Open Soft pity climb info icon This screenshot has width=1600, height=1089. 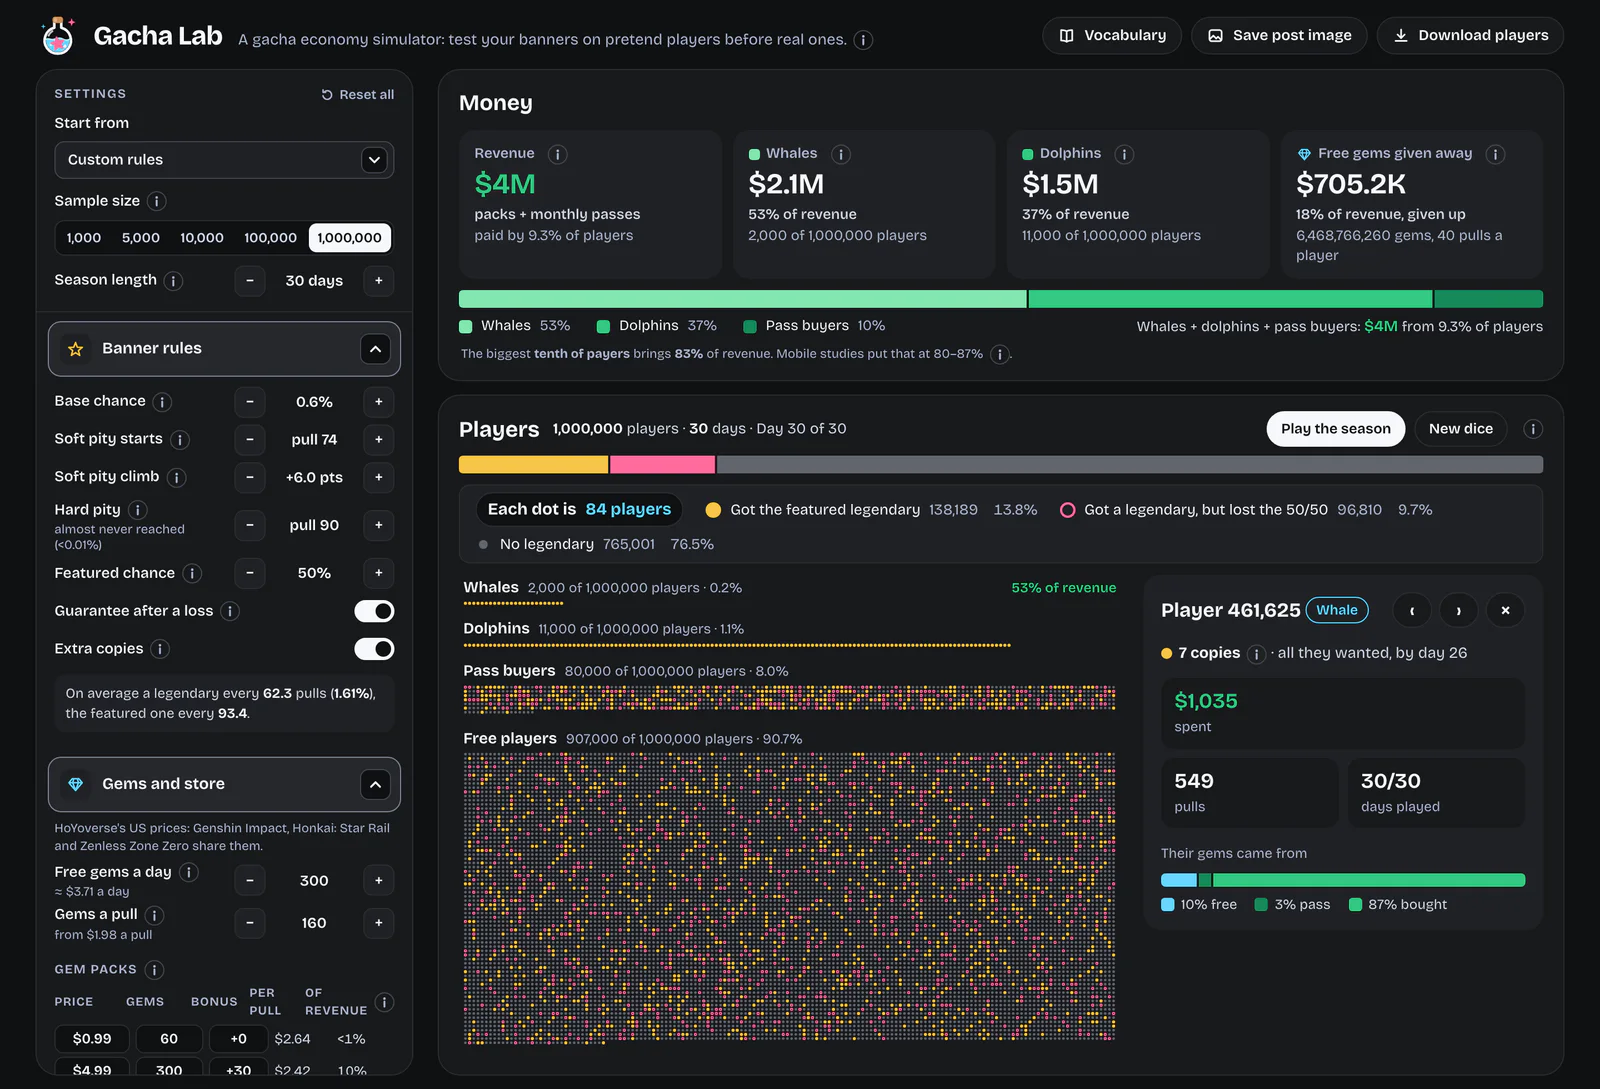pyautogui.click(x=176, y=478)
